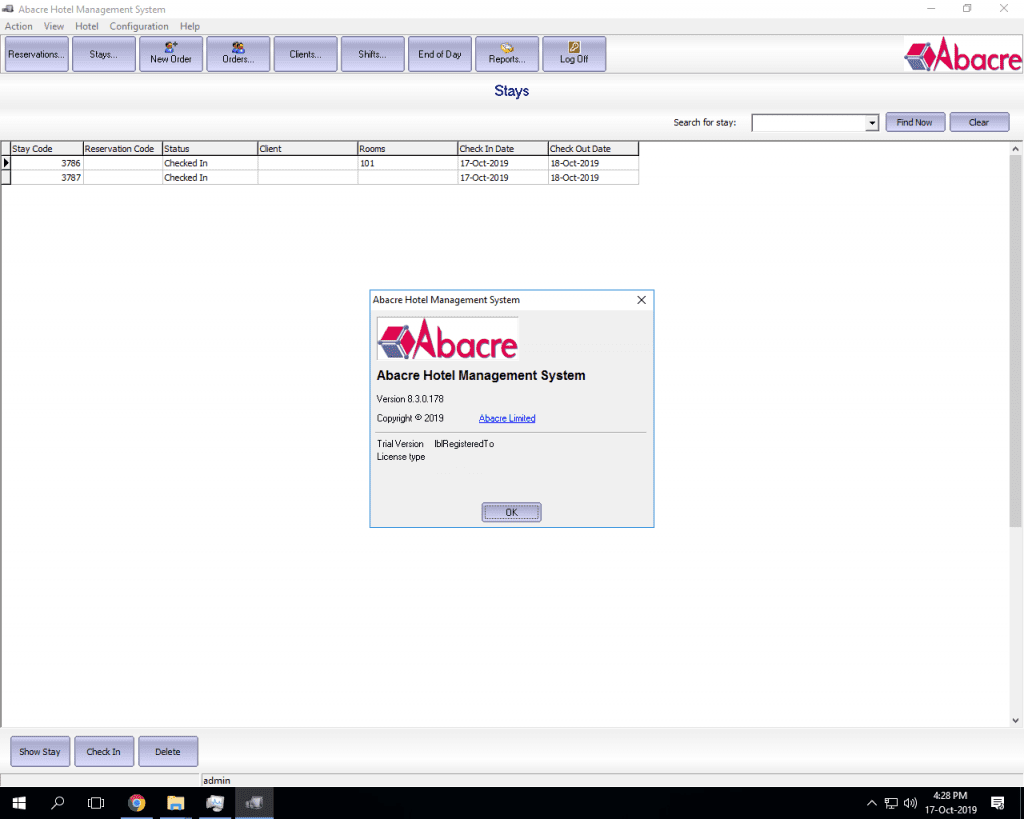Click the Find Now button
The image size is (1024, 819).
[914, 122]
